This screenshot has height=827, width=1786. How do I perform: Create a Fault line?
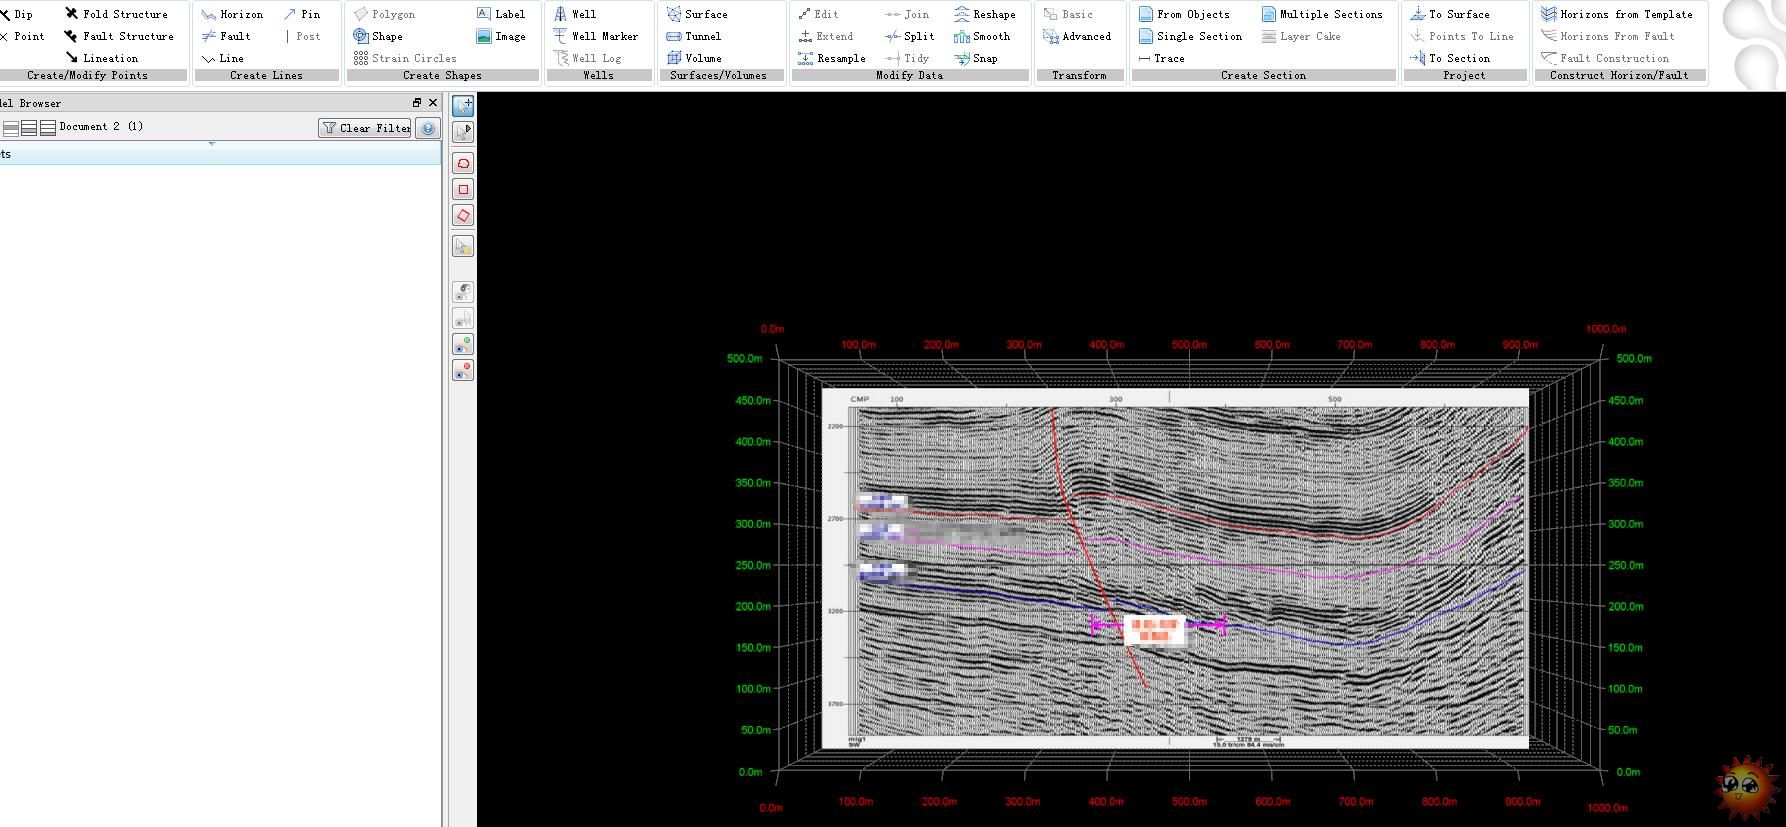coord(226,36)
